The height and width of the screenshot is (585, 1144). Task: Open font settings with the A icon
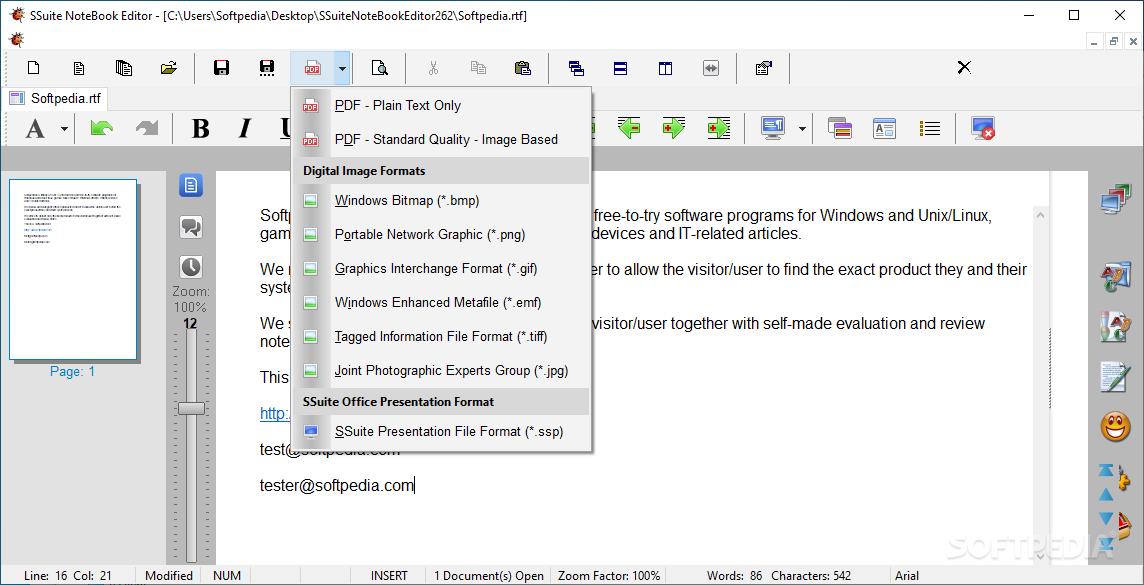click(35, 129)
